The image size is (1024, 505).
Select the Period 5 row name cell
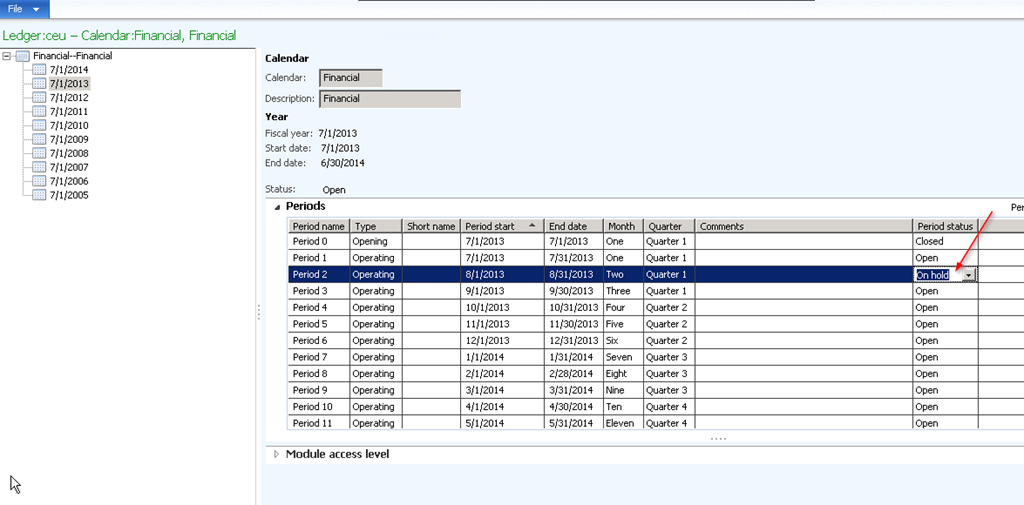coord(318,324)
